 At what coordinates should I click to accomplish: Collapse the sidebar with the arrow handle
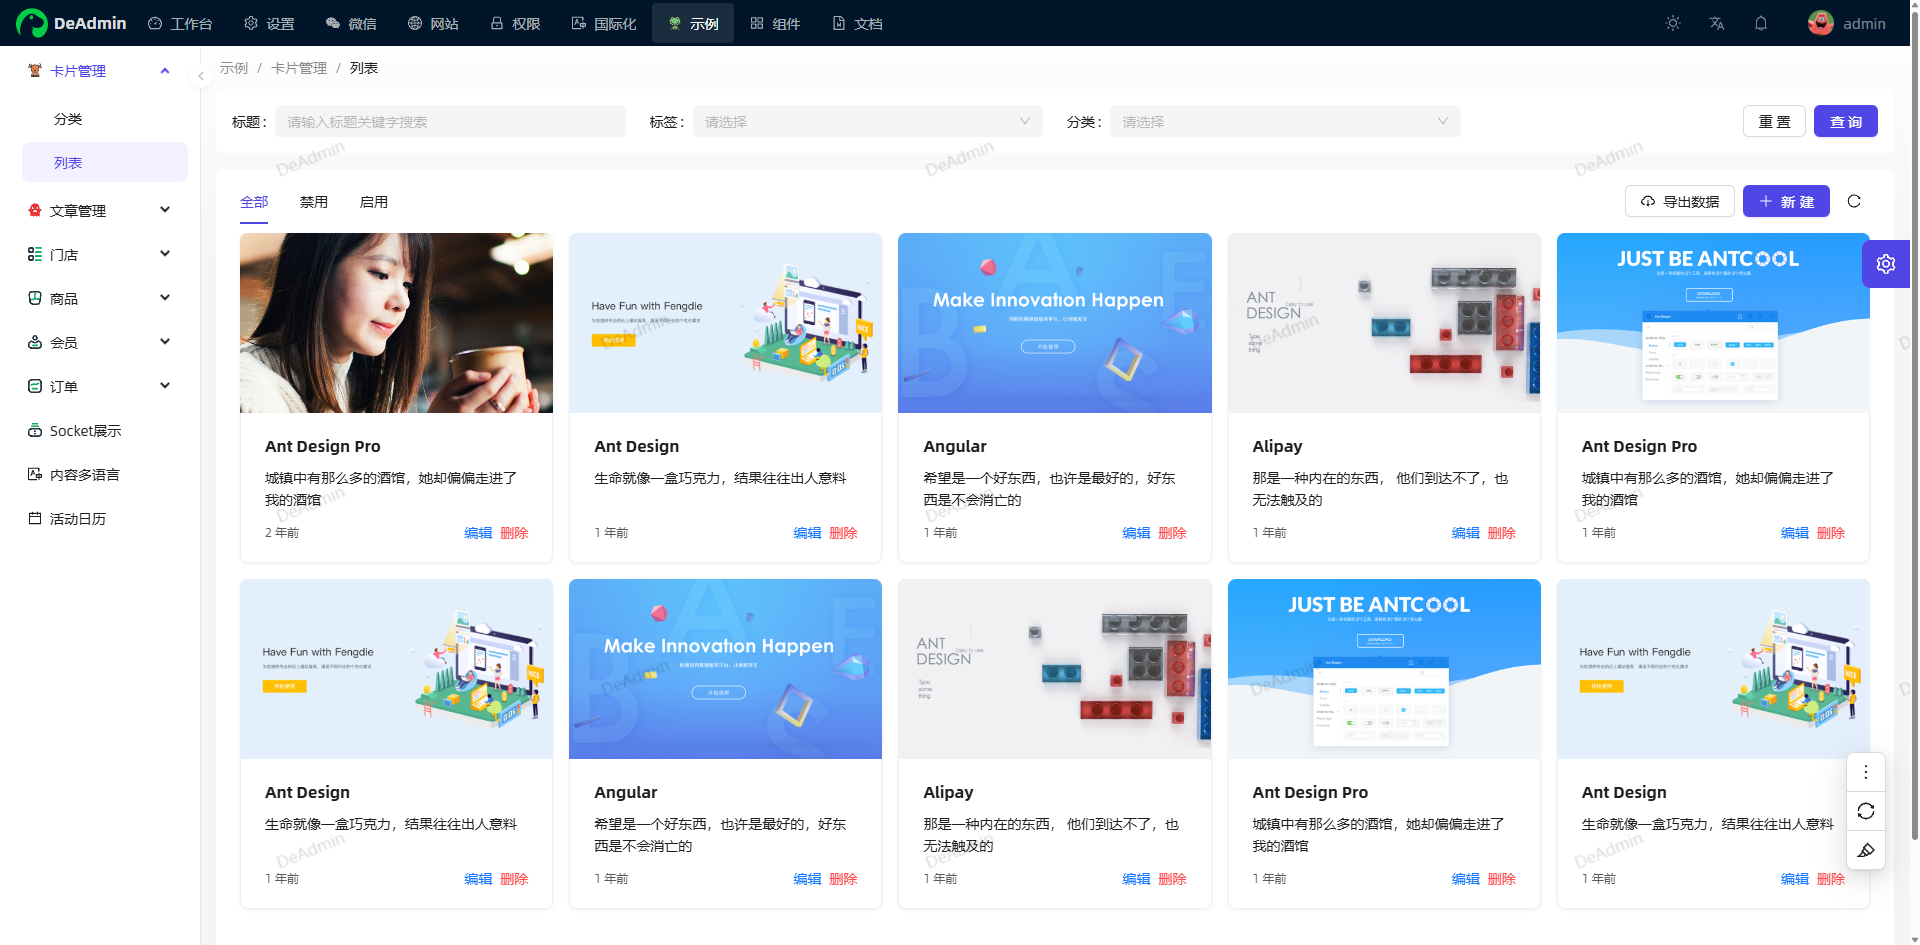(x=201, y=76)
